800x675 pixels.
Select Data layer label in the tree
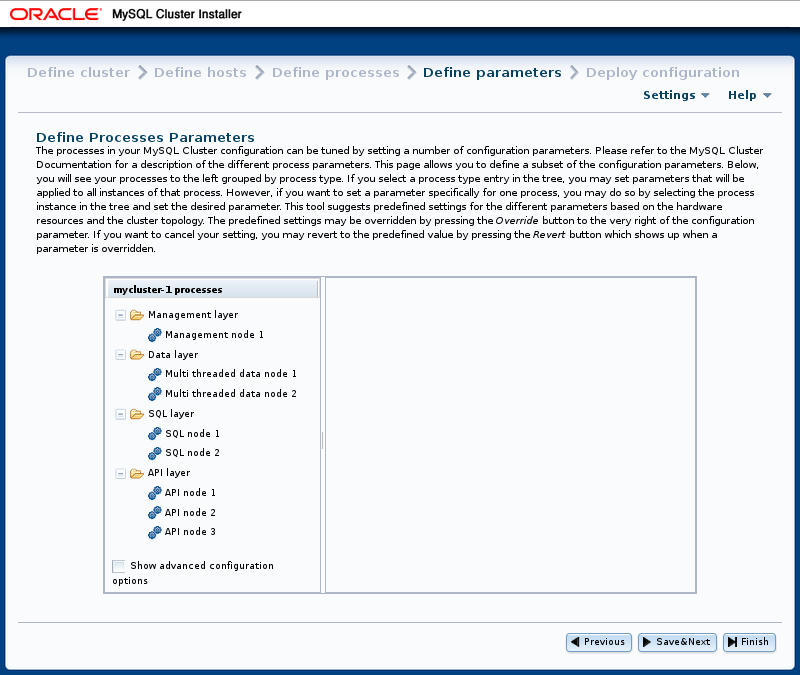pyautogui.click(x=173, y=355)
